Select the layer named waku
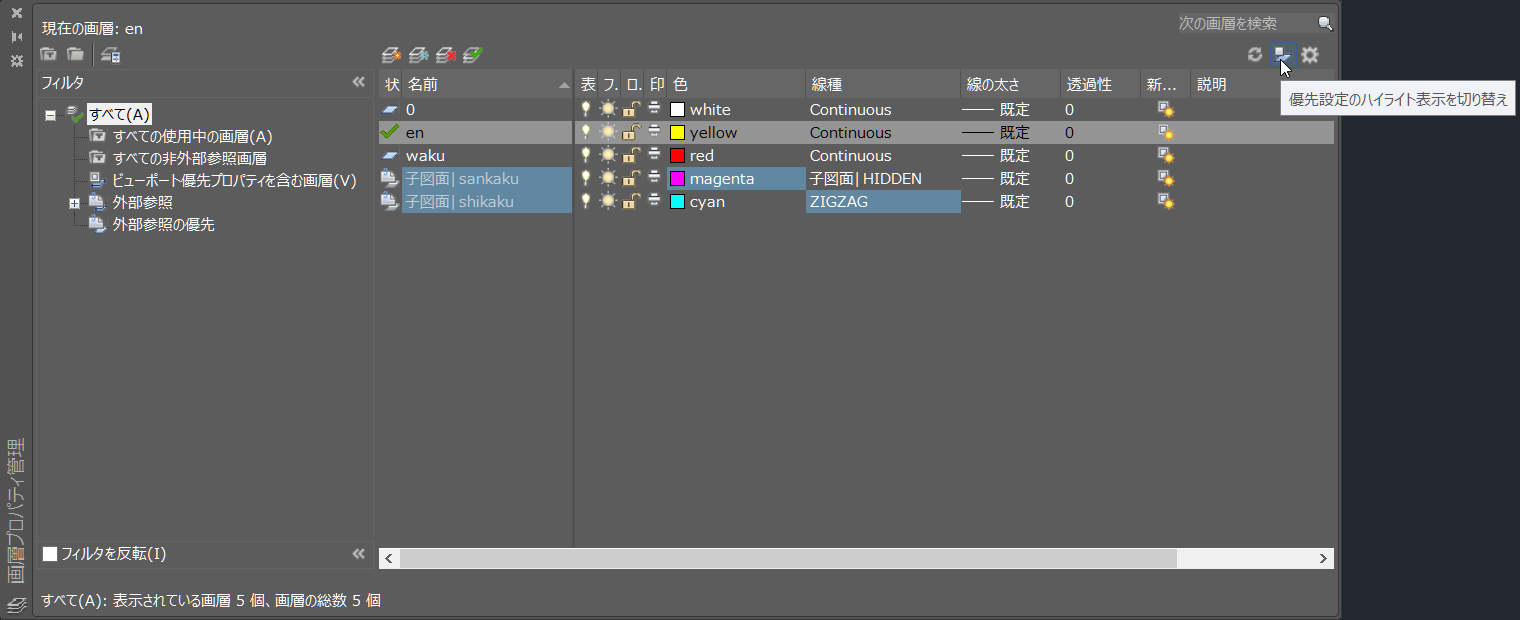This screenshot has width=1520, height=620. 425,156
